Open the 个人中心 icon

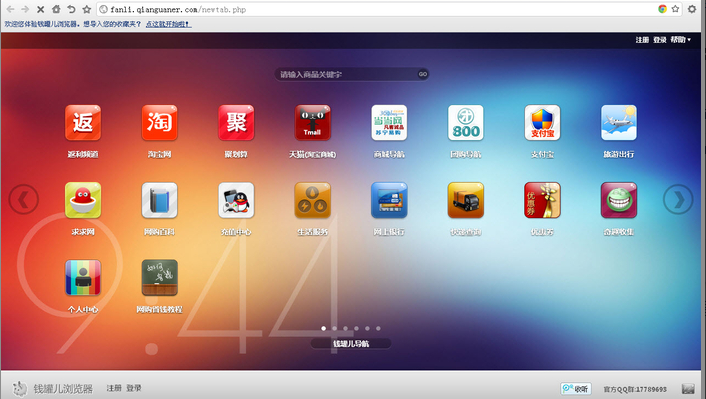(83, 277)
